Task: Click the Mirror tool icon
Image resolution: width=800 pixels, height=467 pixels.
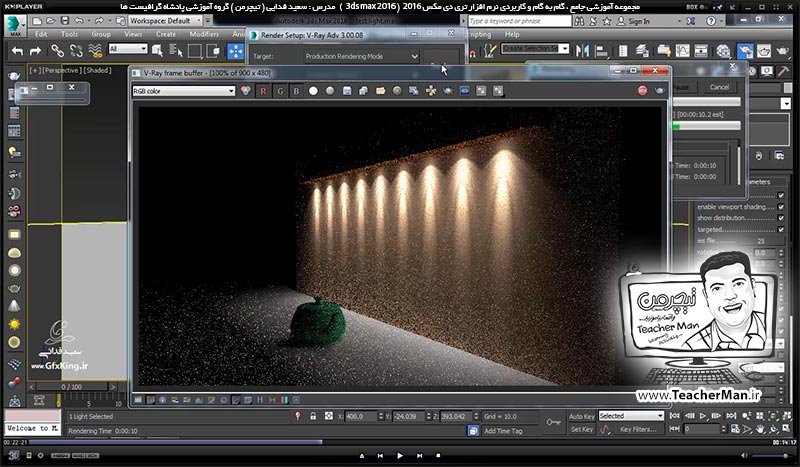Action: click(582, 51)
